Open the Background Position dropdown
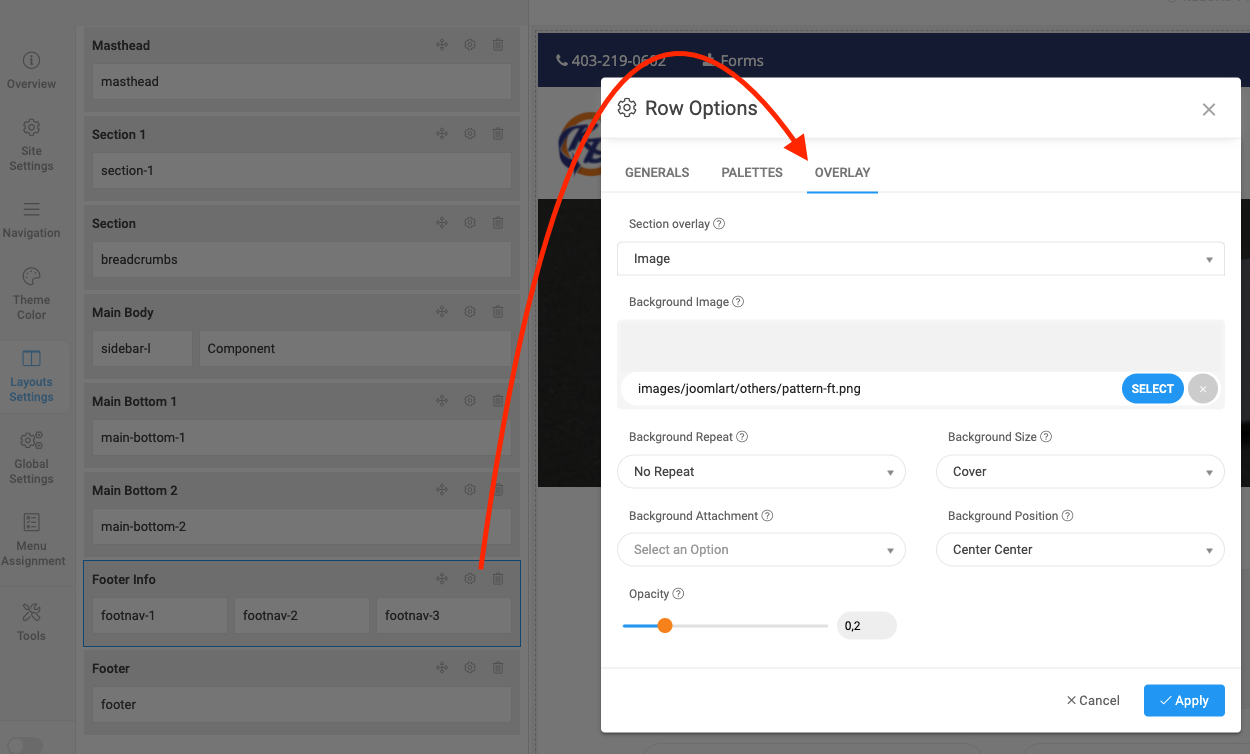 point(1079,550)
